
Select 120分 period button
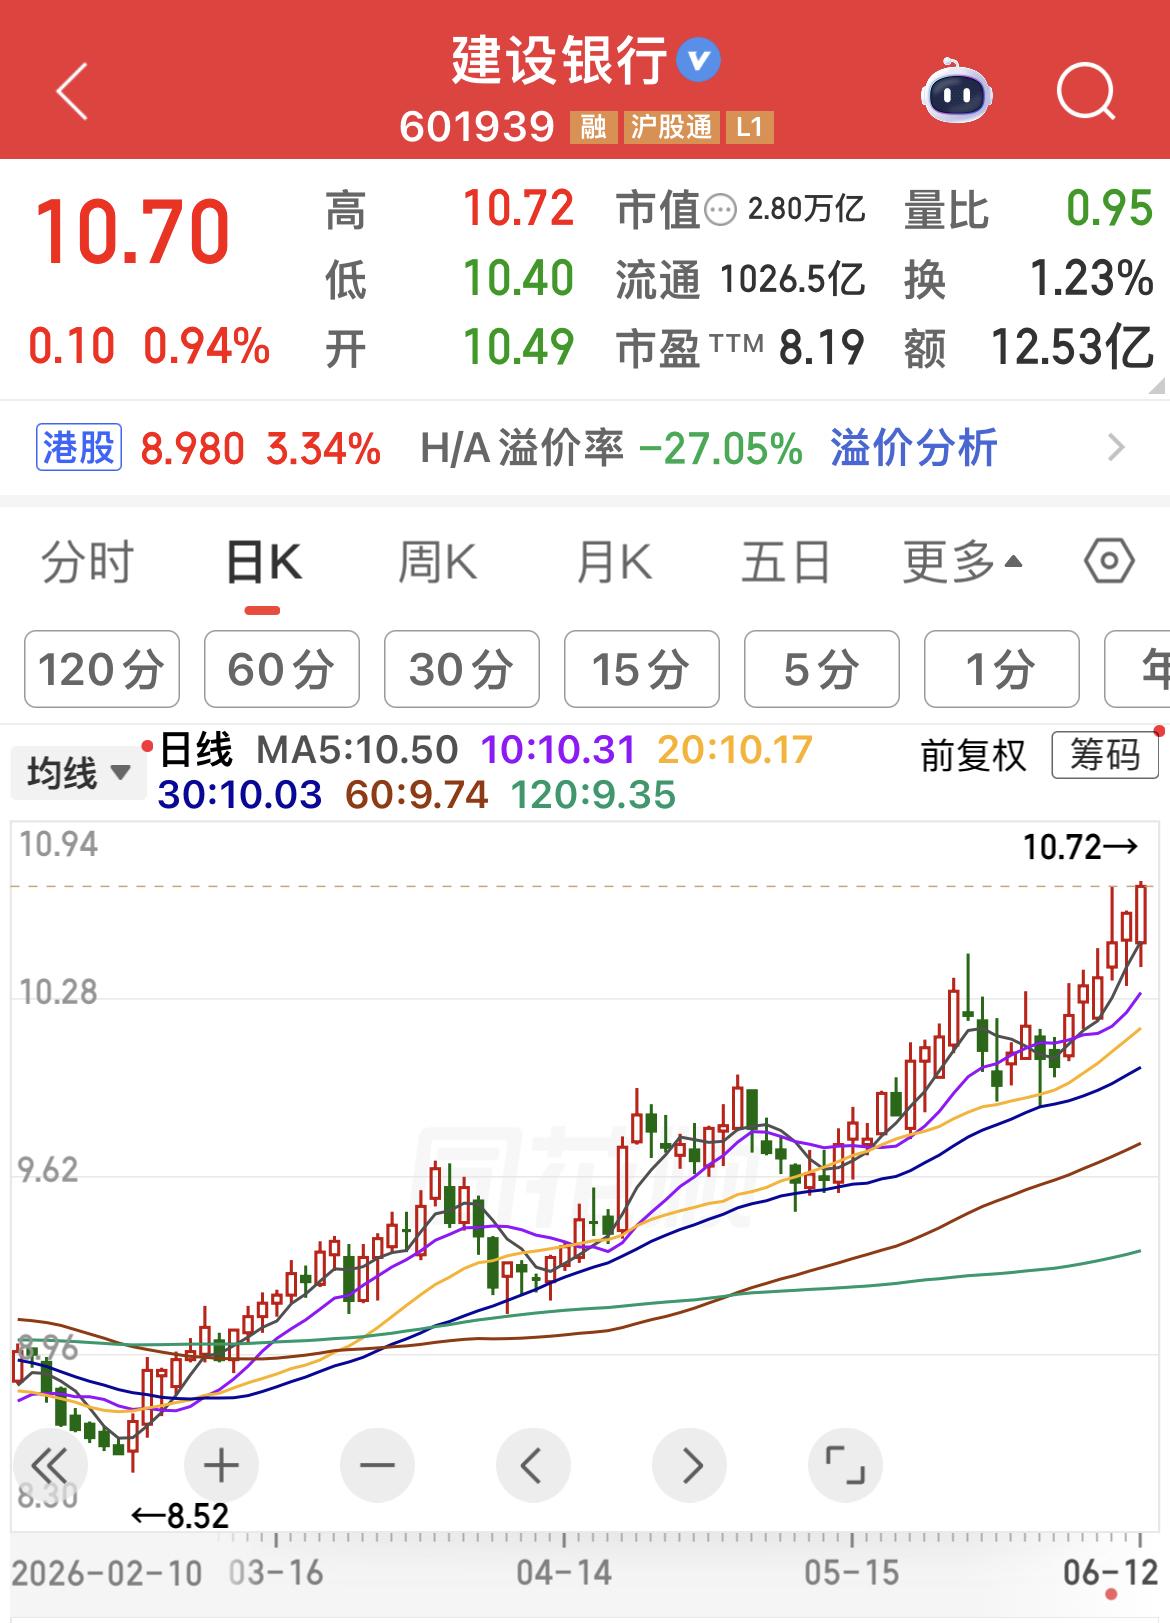click(102, 669)
